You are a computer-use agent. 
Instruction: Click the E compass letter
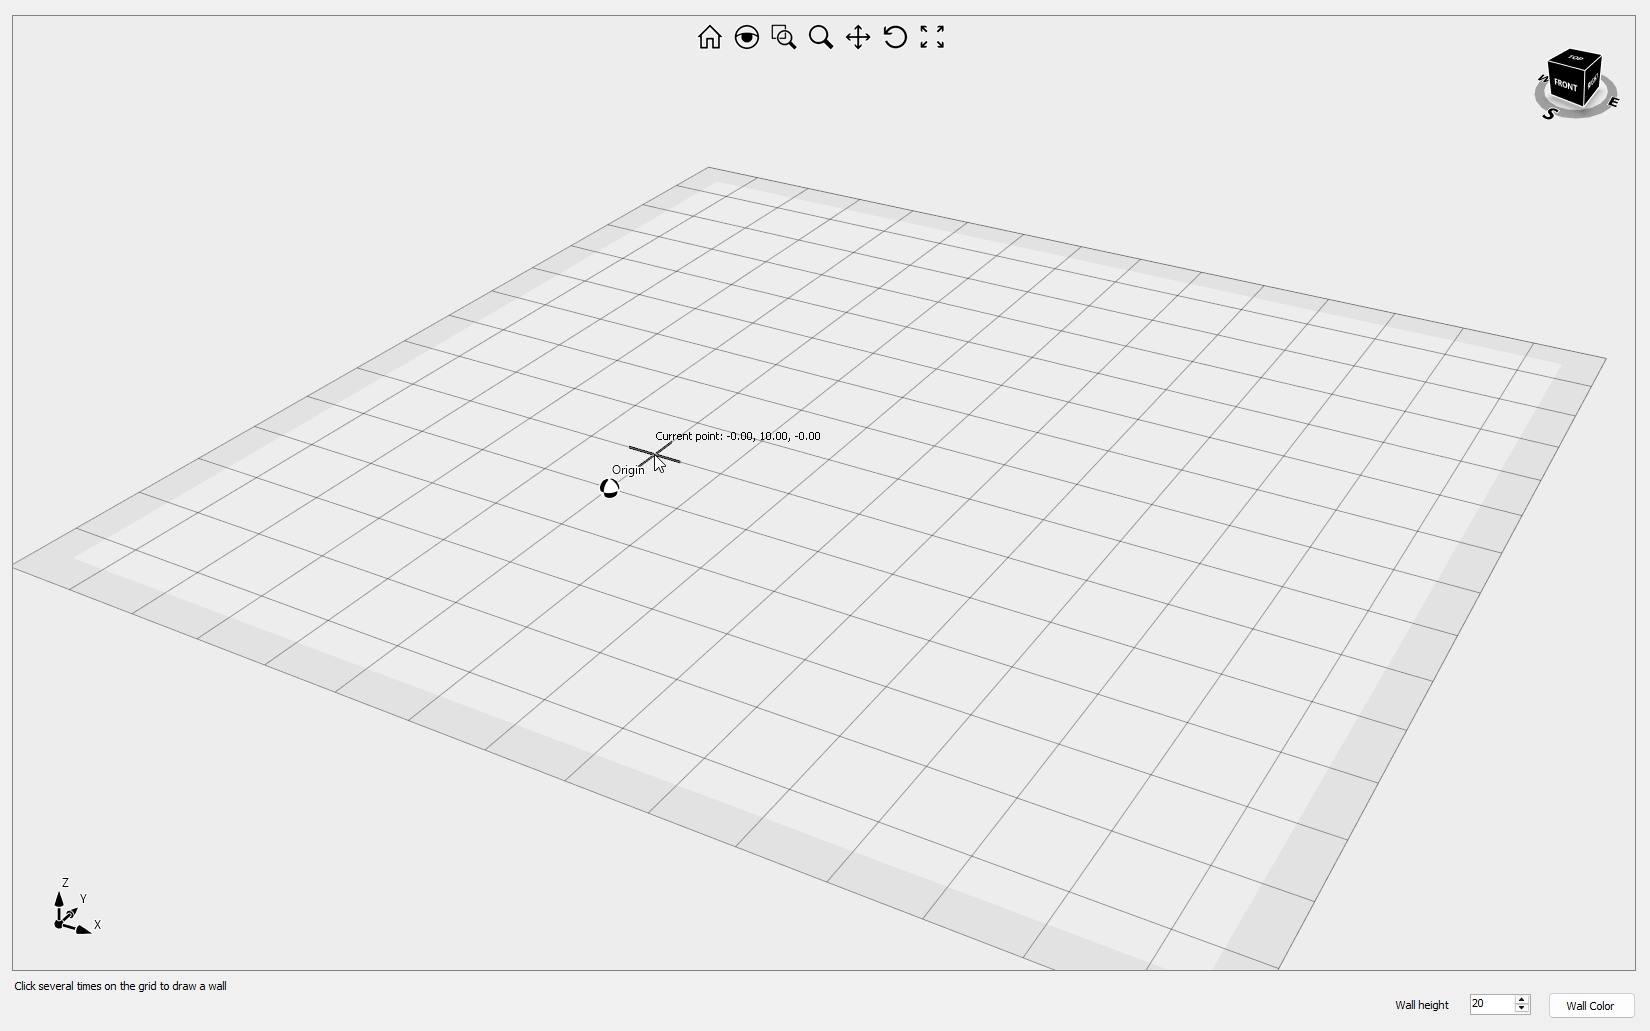tap(1613, 102)
